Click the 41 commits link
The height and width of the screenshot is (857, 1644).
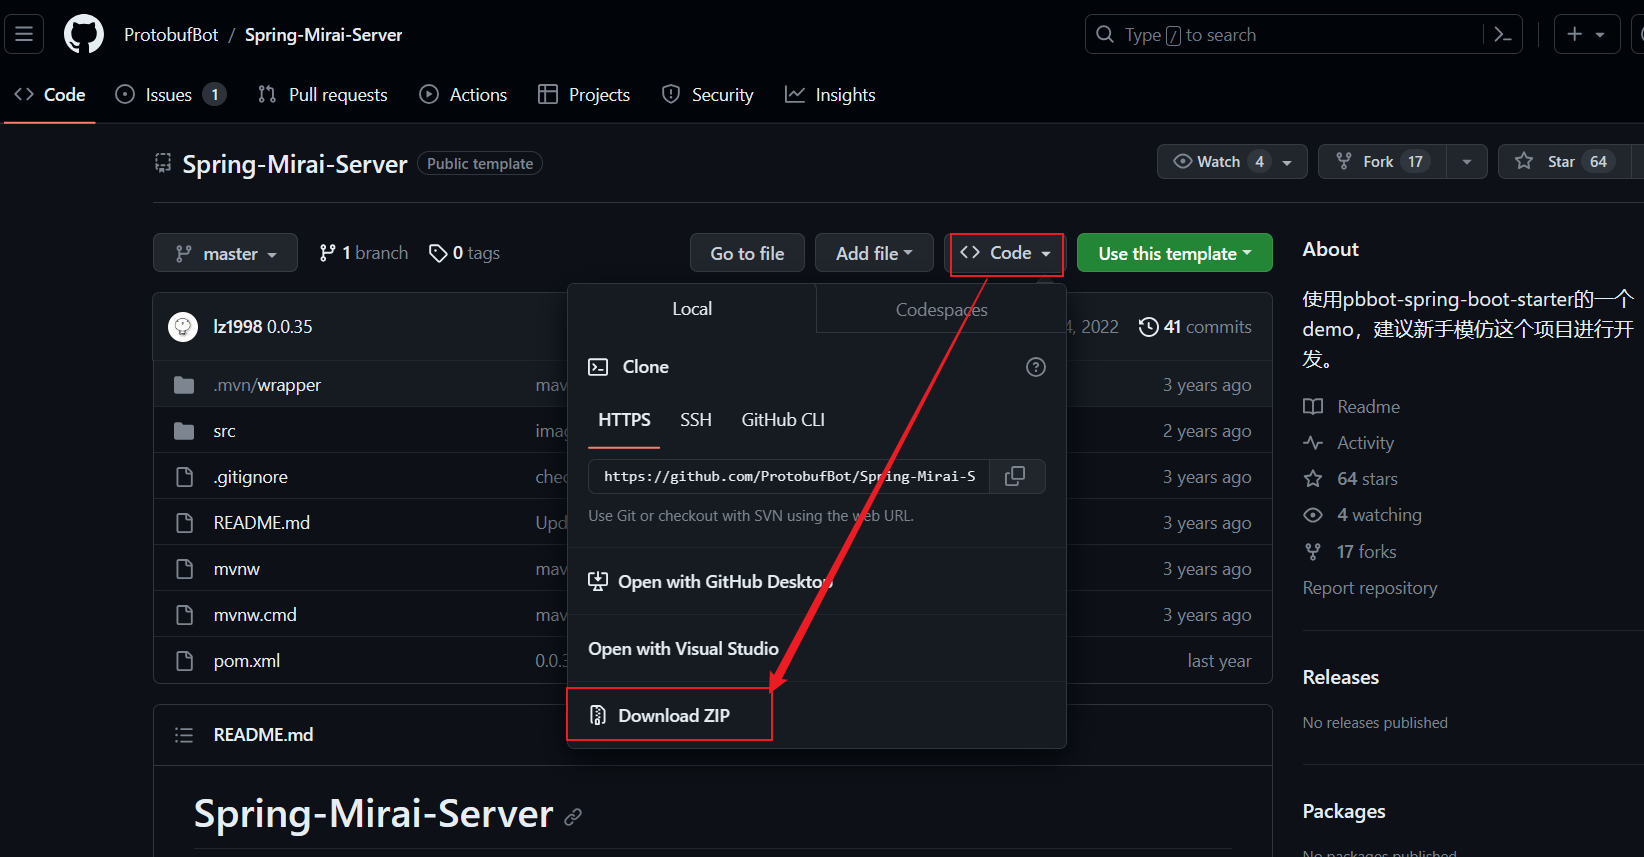(1195, 327)
